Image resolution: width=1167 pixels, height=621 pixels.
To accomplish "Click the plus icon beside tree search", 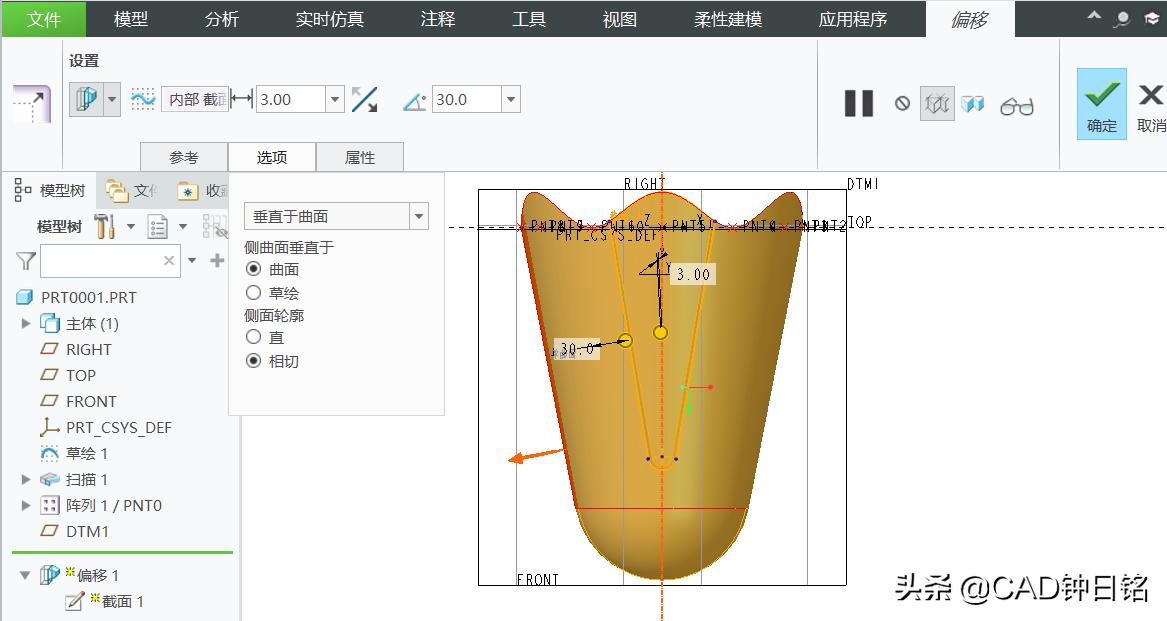I will 217,261.
